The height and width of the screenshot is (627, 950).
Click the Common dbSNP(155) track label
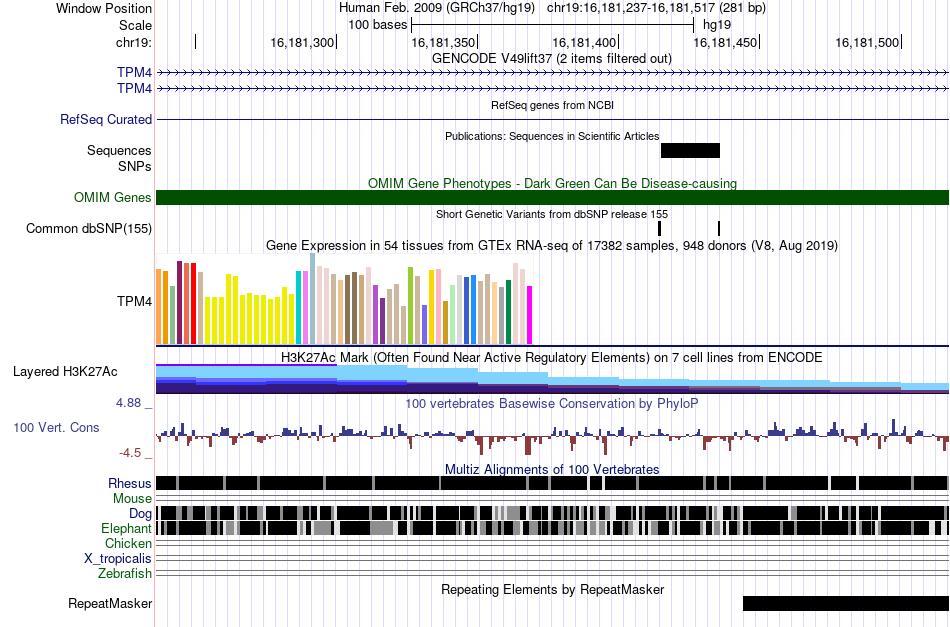(x=89, y=228)
